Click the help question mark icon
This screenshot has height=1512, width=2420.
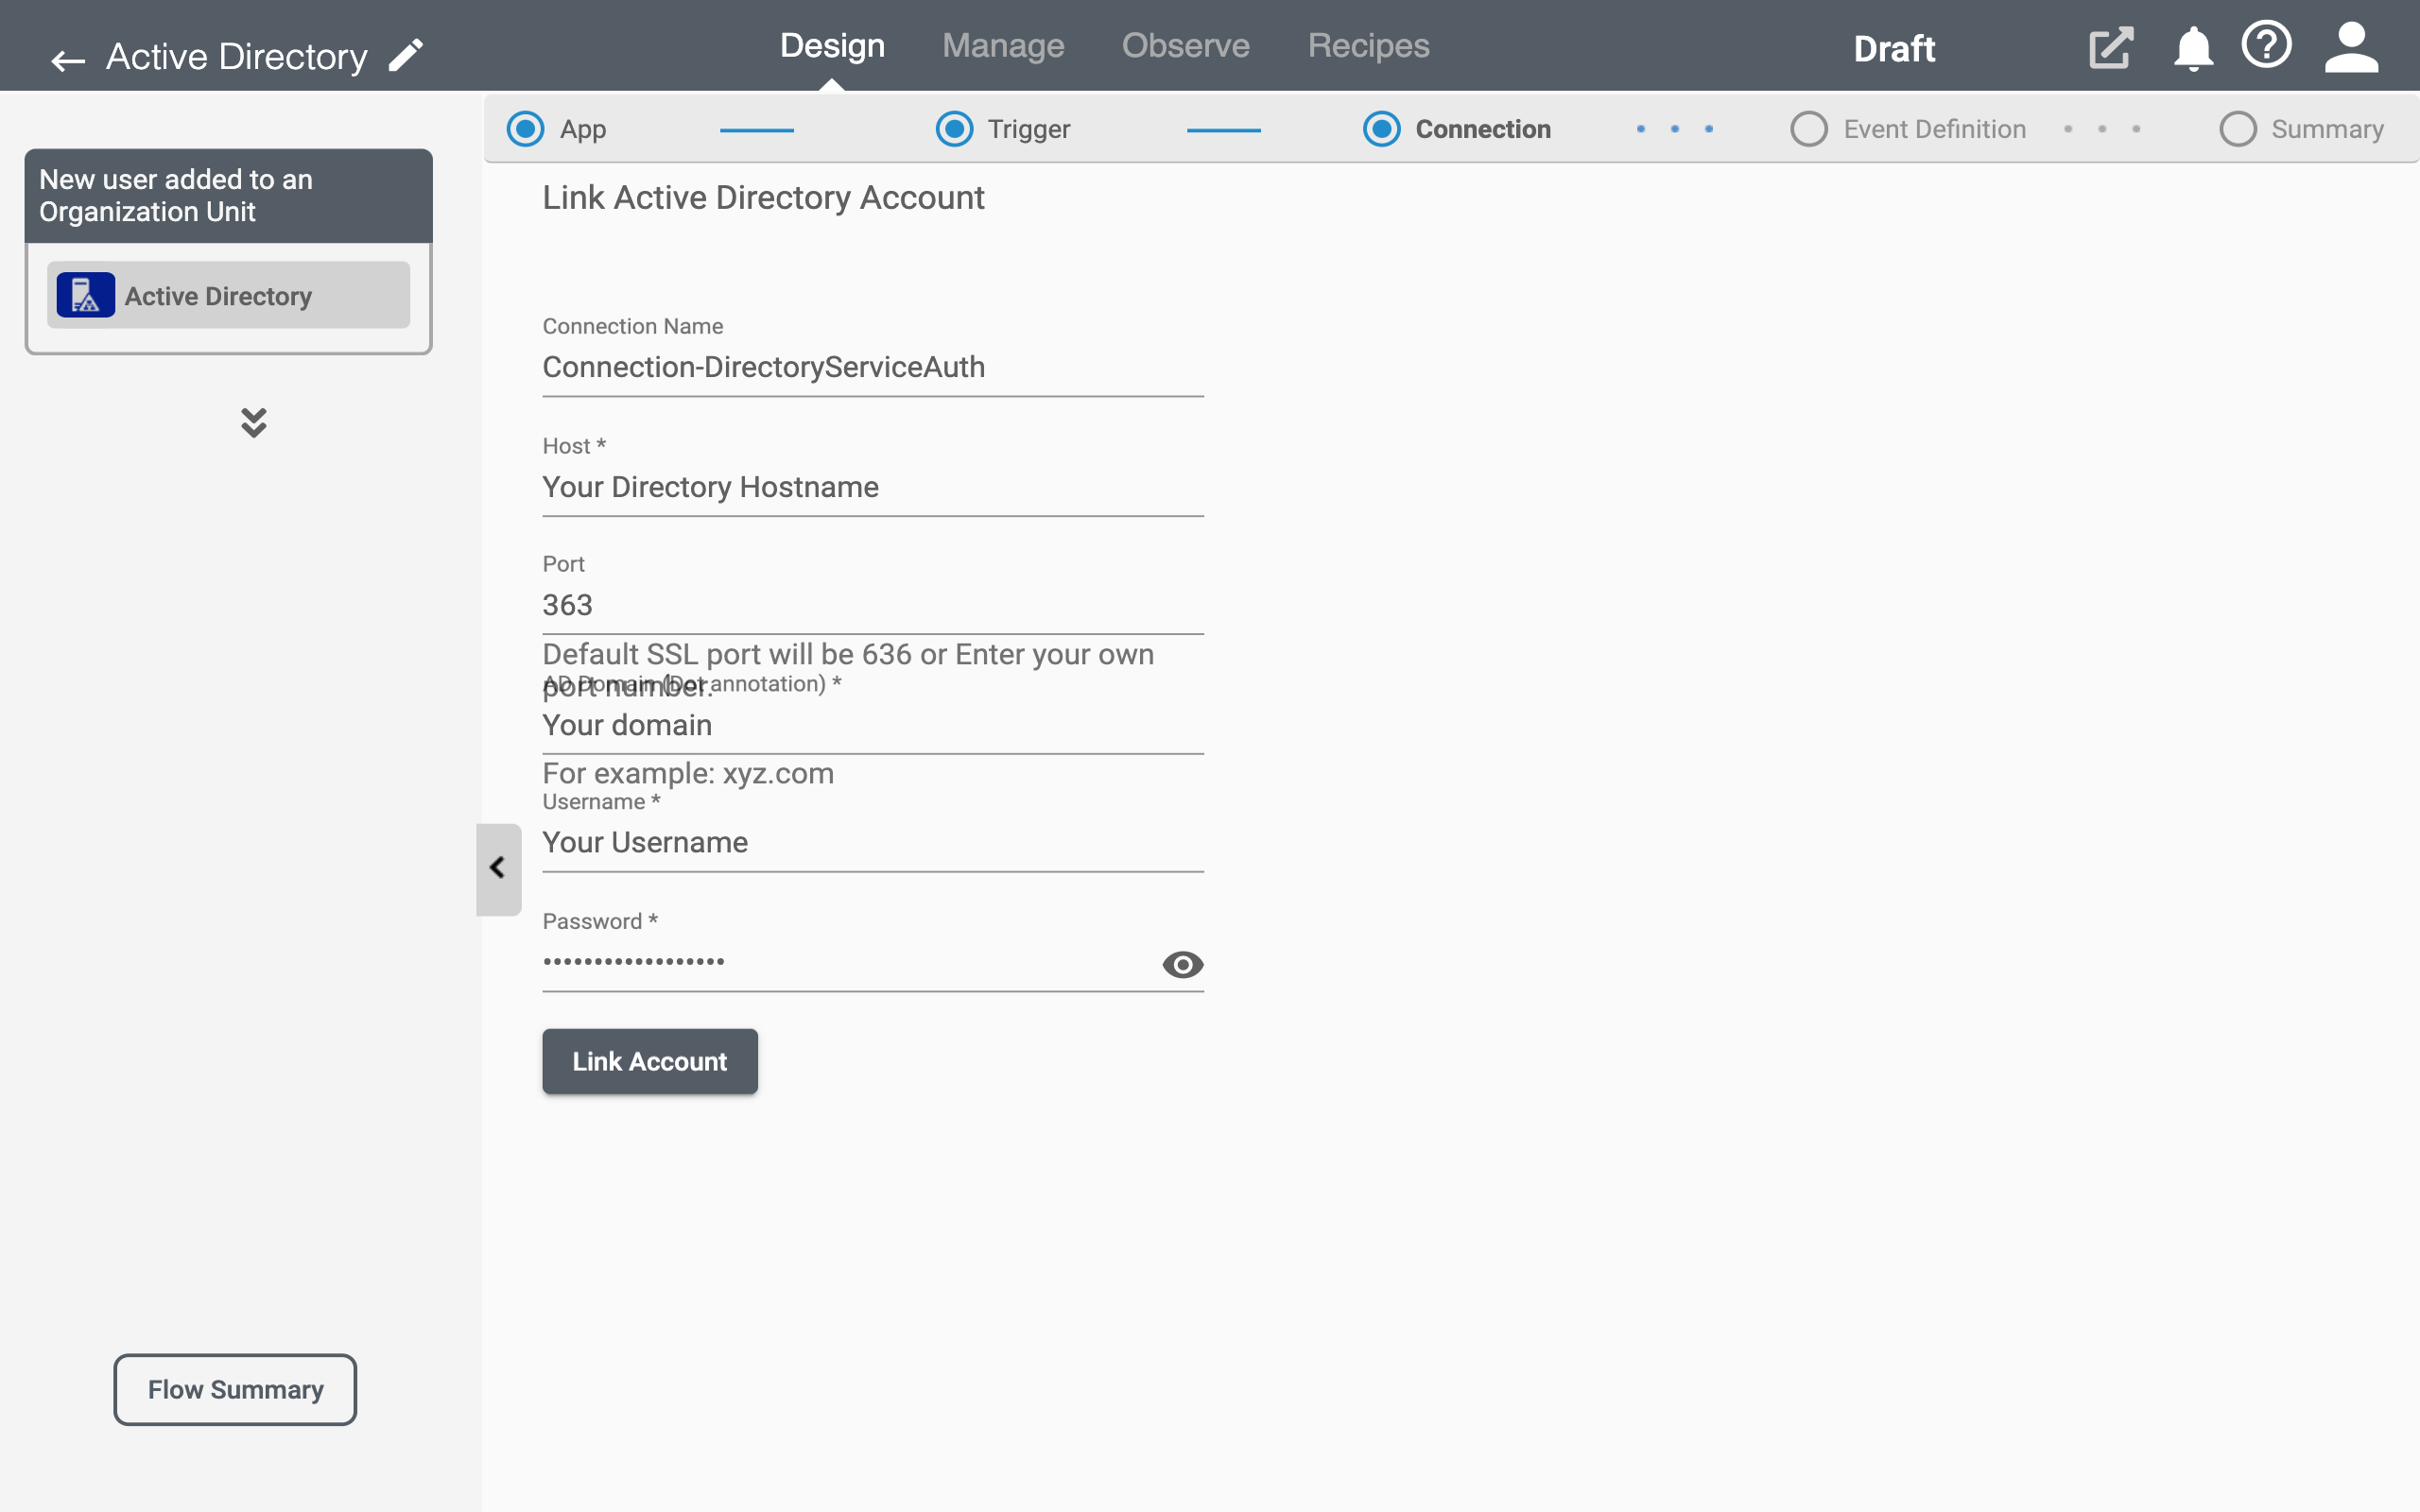2267,47
